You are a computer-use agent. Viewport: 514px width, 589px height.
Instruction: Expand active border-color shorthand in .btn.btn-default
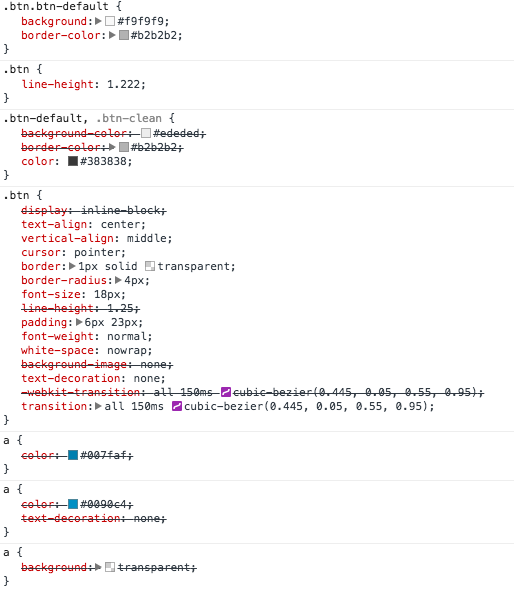tap(112, 35)
